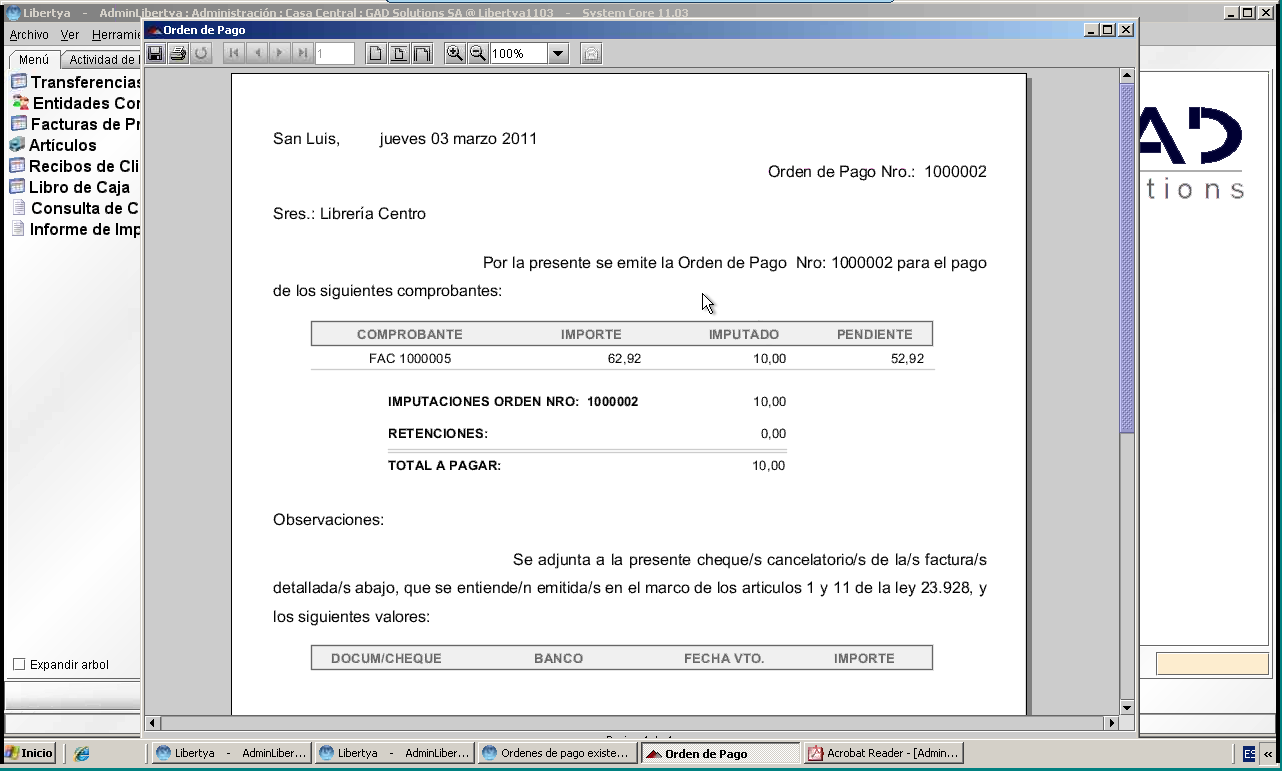This screenshot has height=771, width=1282.
Task: Click the ES language indicator in tray
Action: coord(1250,754)
